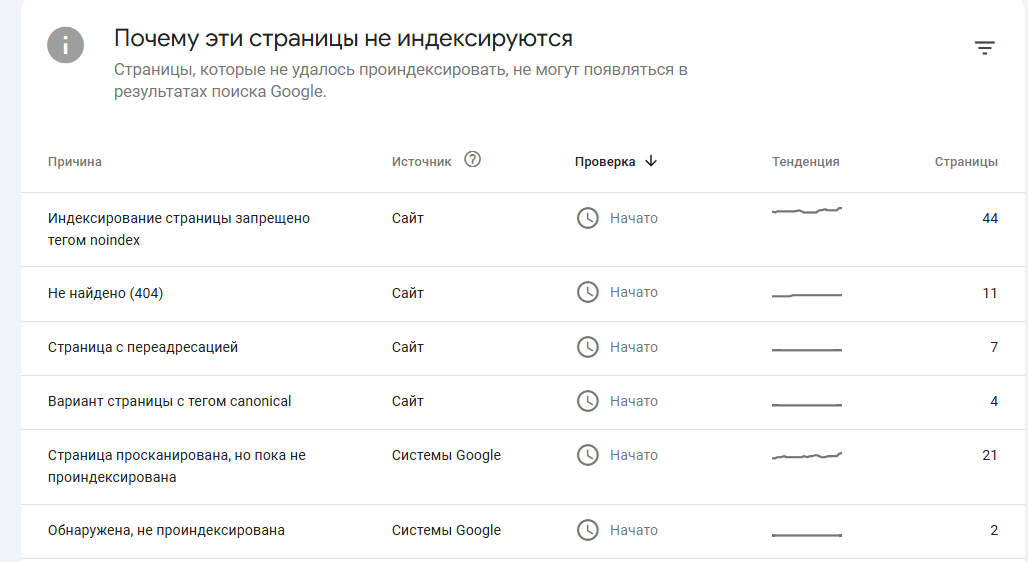This screenshot has height=562, width=1028.
Task: Click the Причина column header
Action: coord(75,162)
